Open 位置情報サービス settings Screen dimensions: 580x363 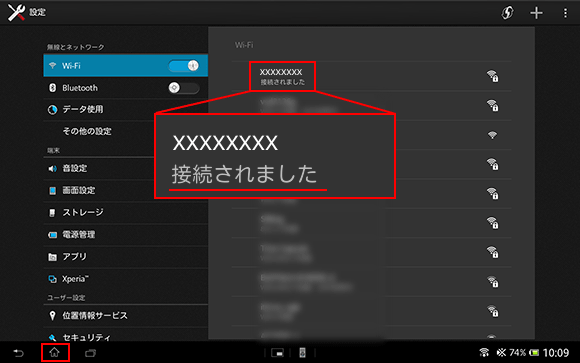point(125,316)
